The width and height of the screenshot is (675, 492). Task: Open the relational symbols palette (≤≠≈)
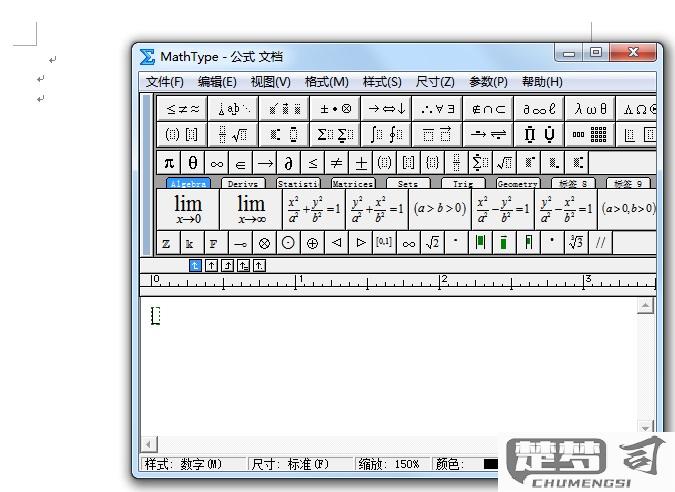(x=182, y=109)
